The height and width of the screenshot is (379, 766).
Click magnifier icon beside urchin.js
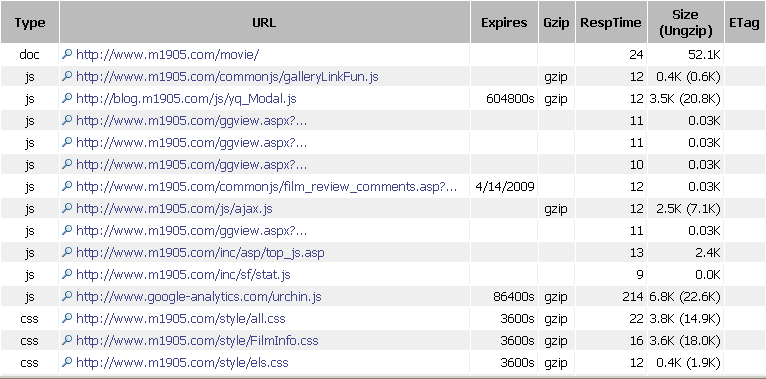pos(67,296)
